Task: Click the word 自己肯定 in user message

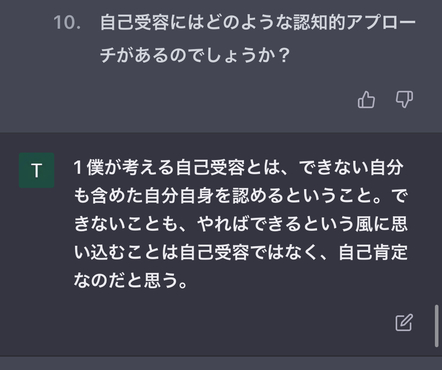Action: click(373, 252)
